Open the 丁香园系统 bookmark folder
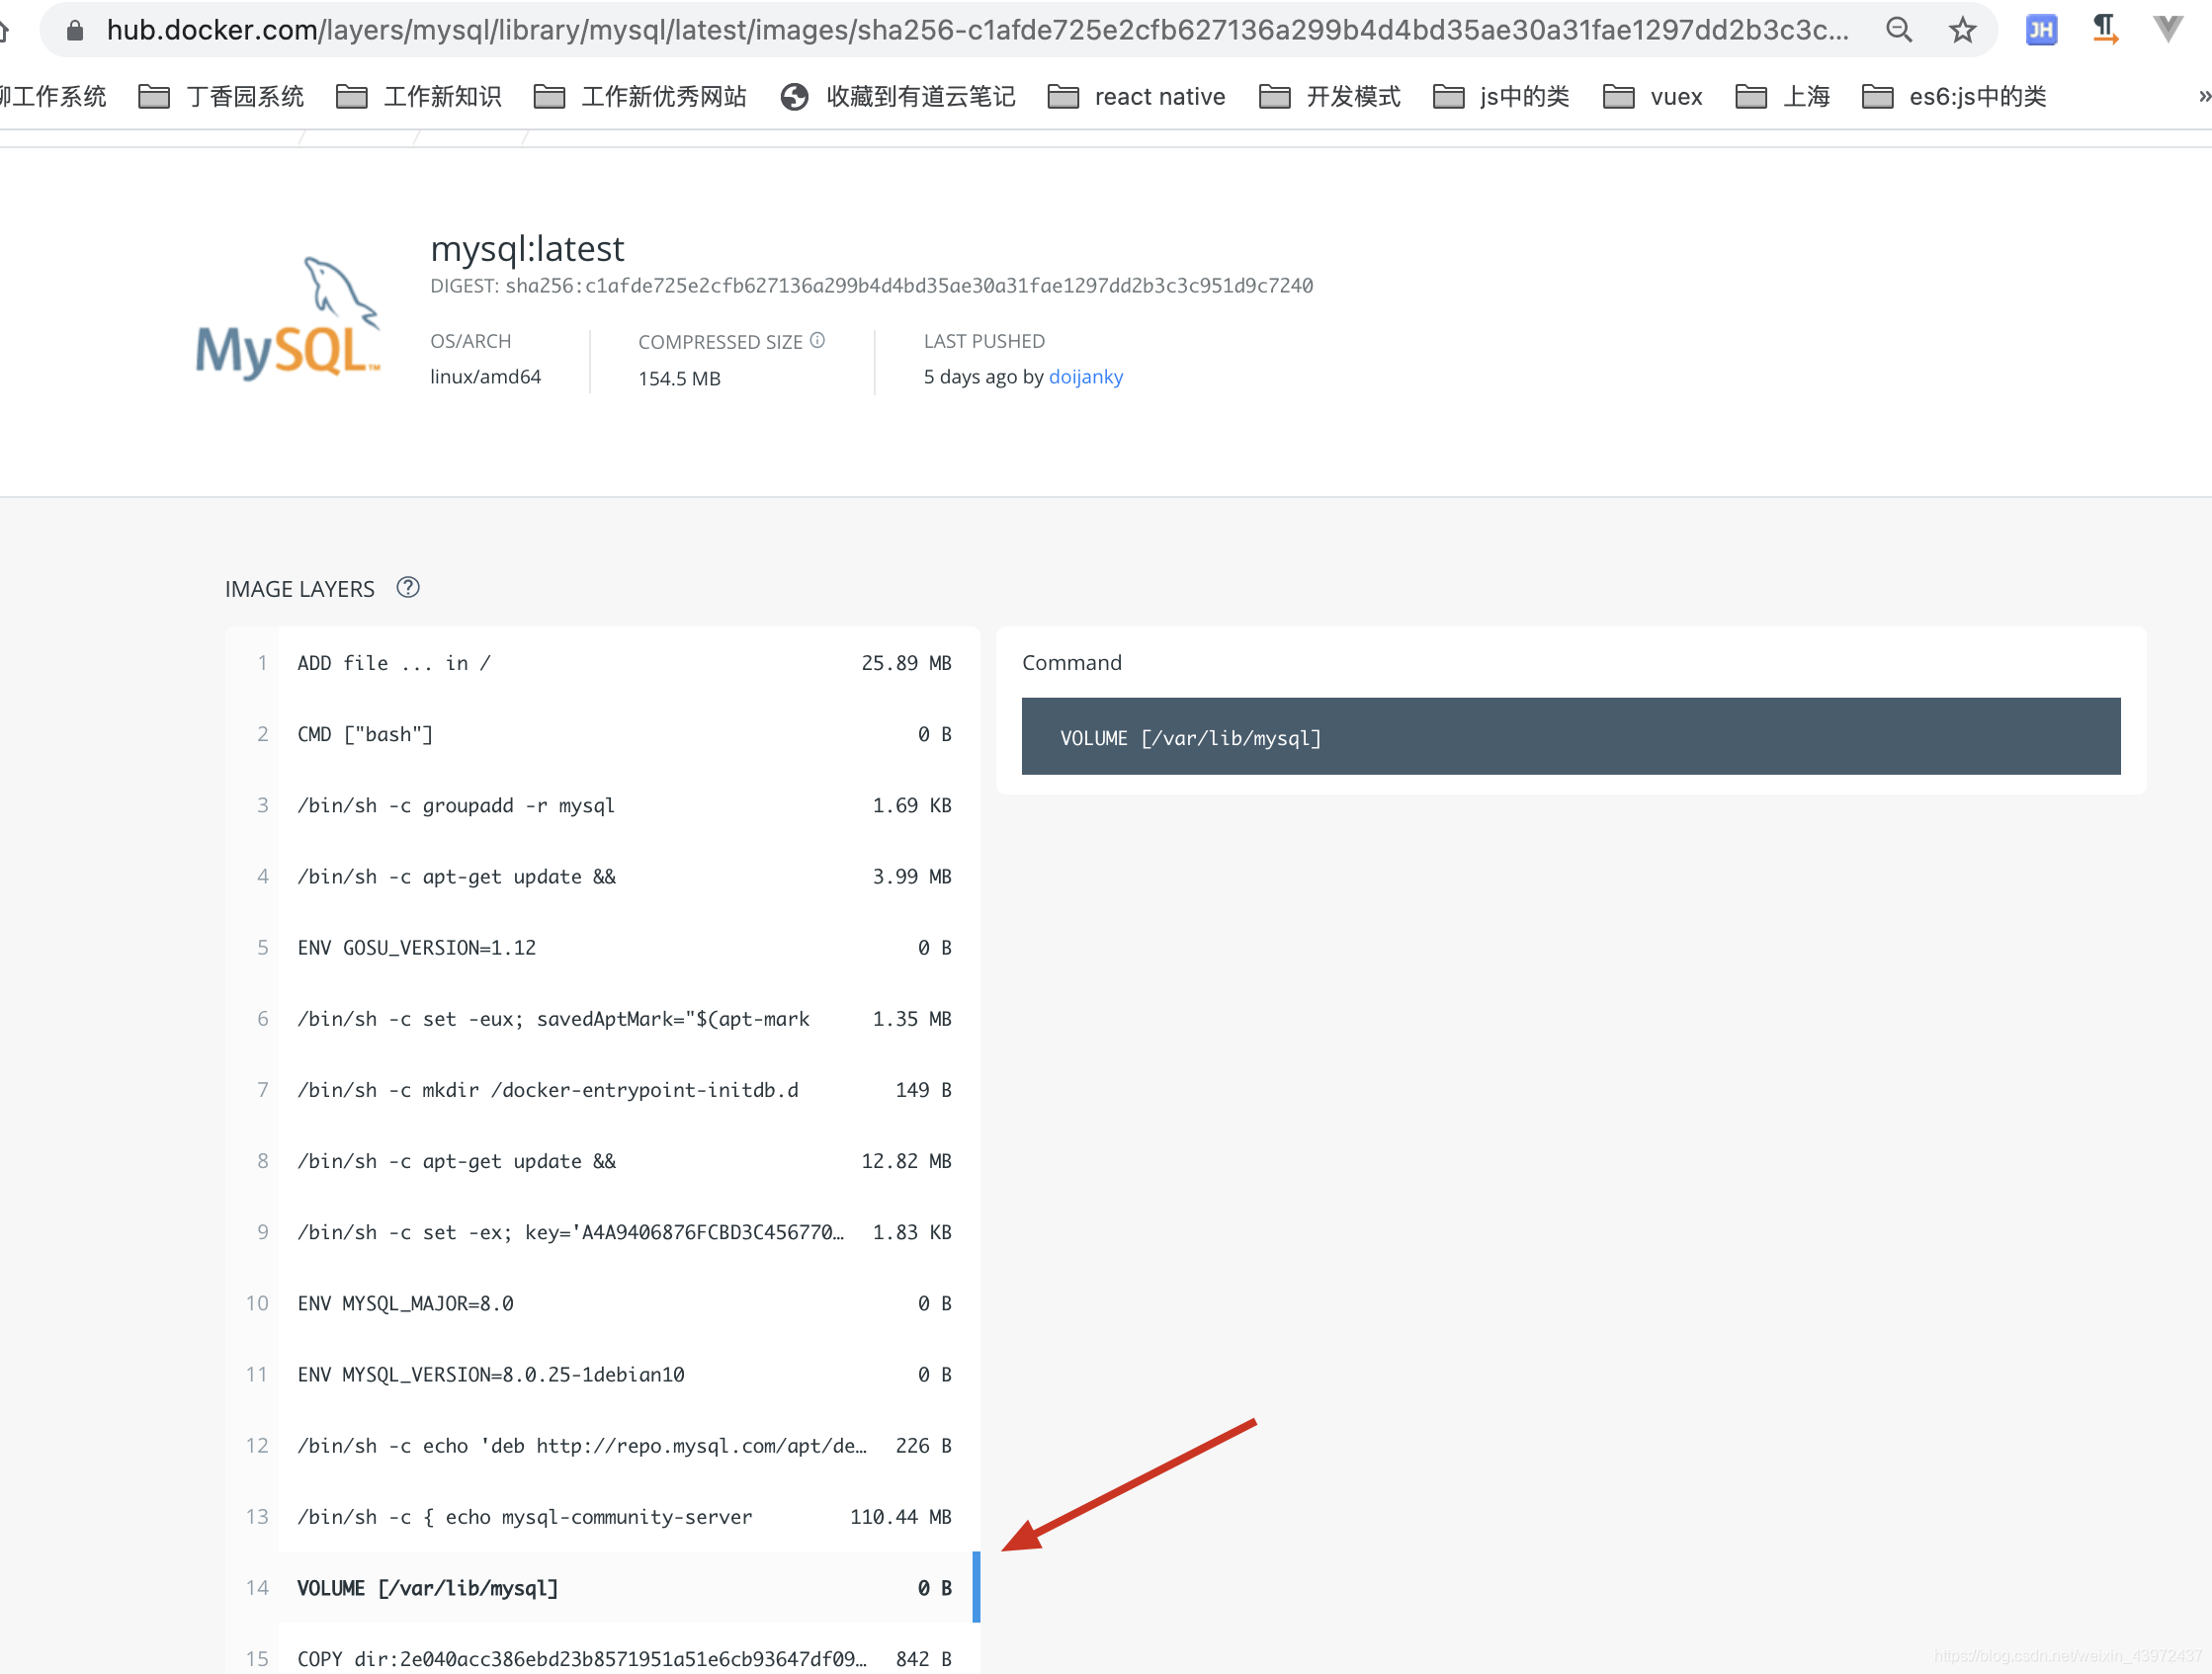 221,97
